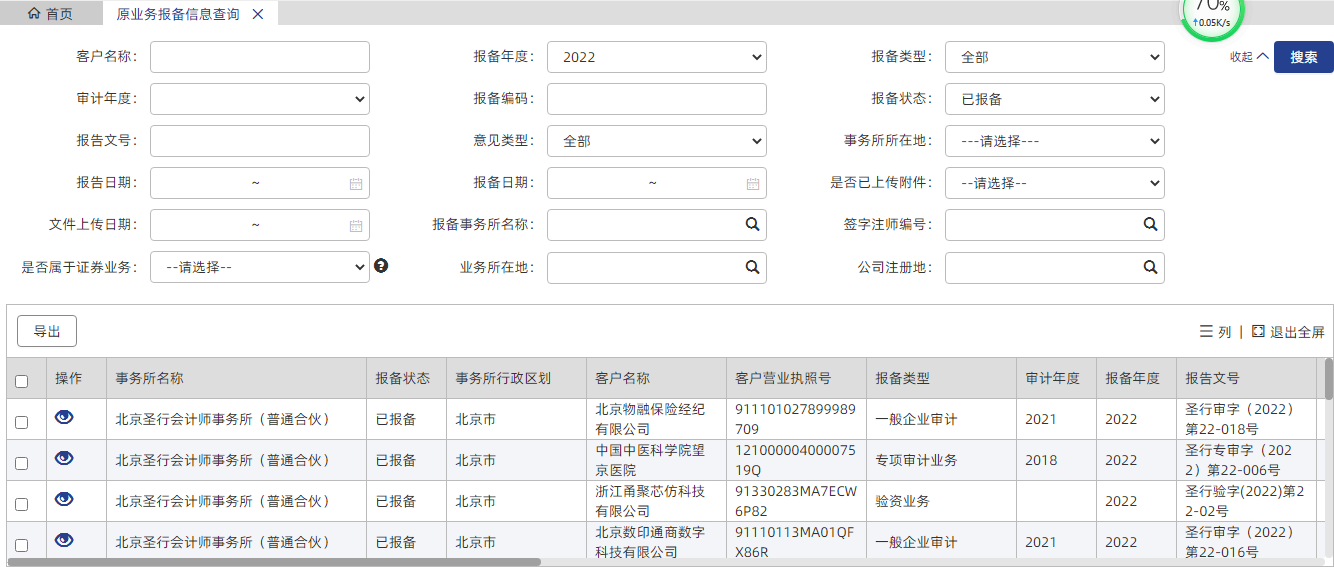Open calendar icon for 文件上传日期
Screen dimensions: 1334x567
[x=356, y=226]
